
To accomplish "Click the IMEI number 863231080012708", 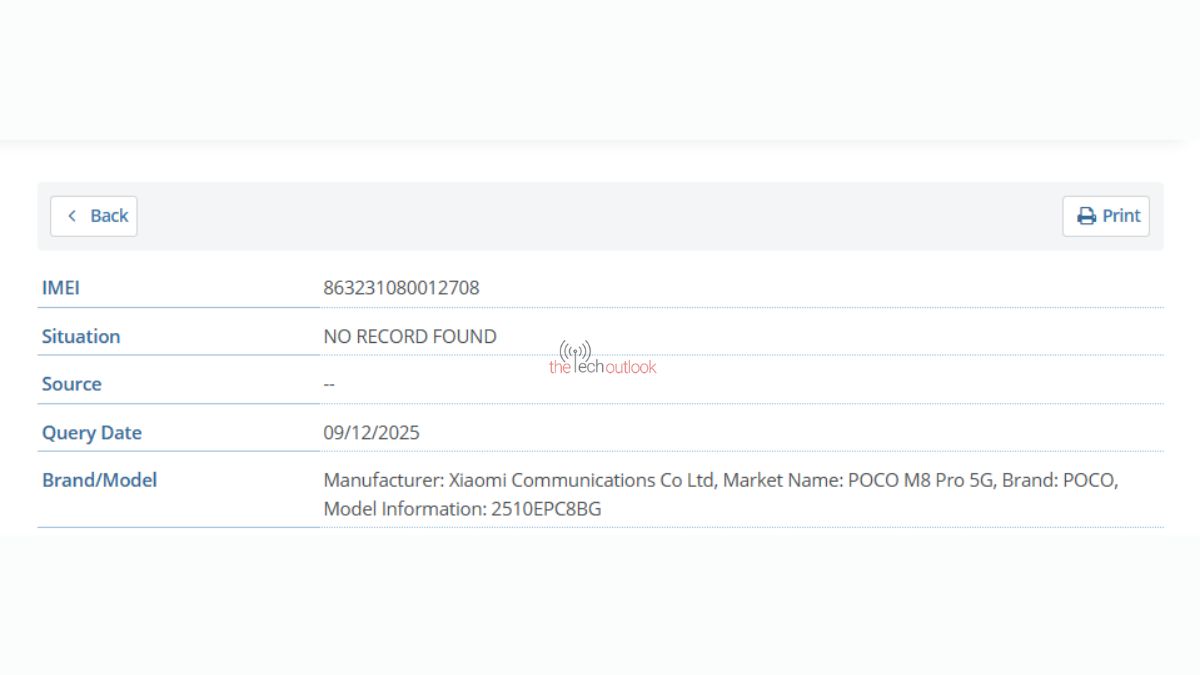I will click(x=401, y=288).
